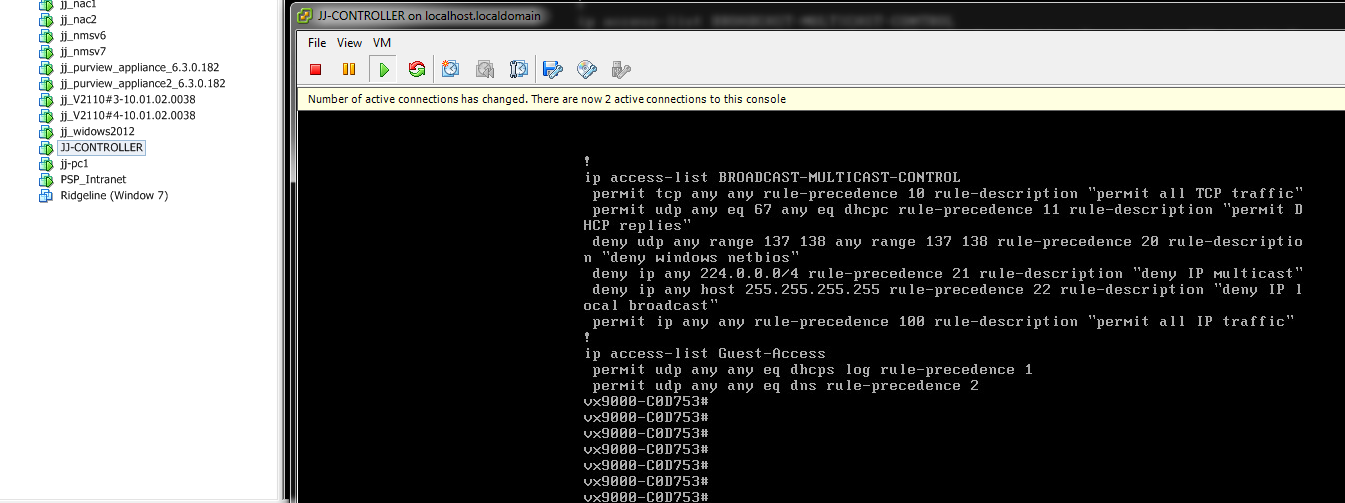Screen dimensions: 1345x503
Task: Select the jj_nmsv6 virtual machine
Action: [83, 35]
